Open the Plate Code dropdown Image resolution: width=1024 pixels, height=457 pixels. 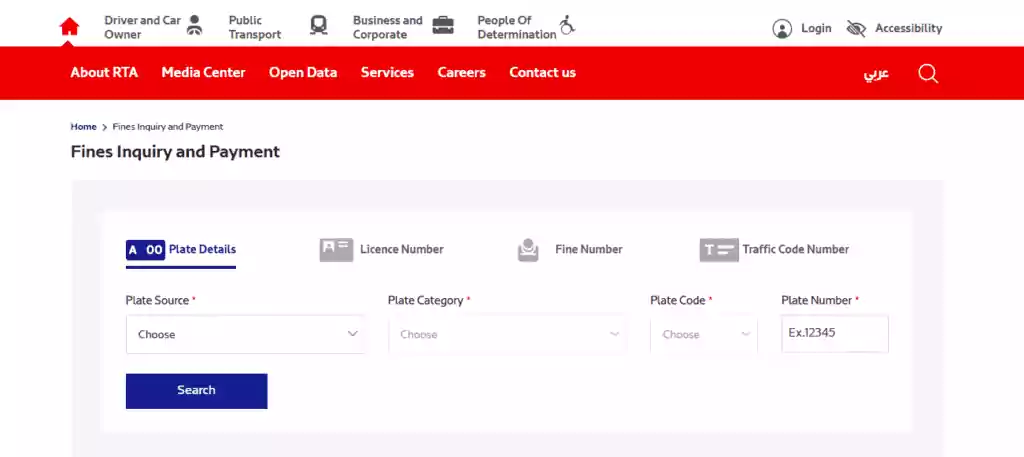pyautogui.click(x=704, y=334)
